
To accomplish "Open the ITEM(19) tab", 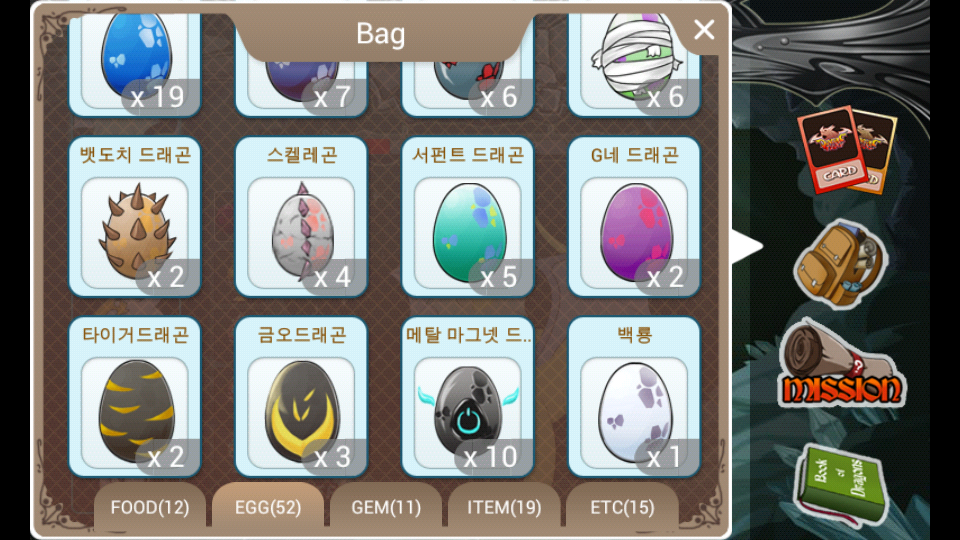I will coord(504,506).
